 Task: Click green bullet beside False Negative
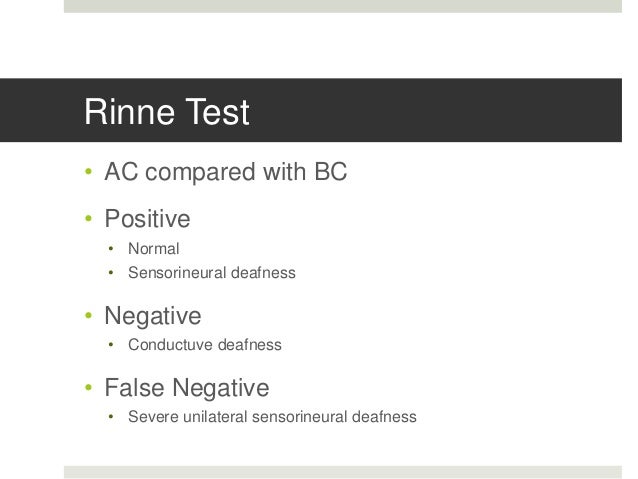(x=89, y=387)
